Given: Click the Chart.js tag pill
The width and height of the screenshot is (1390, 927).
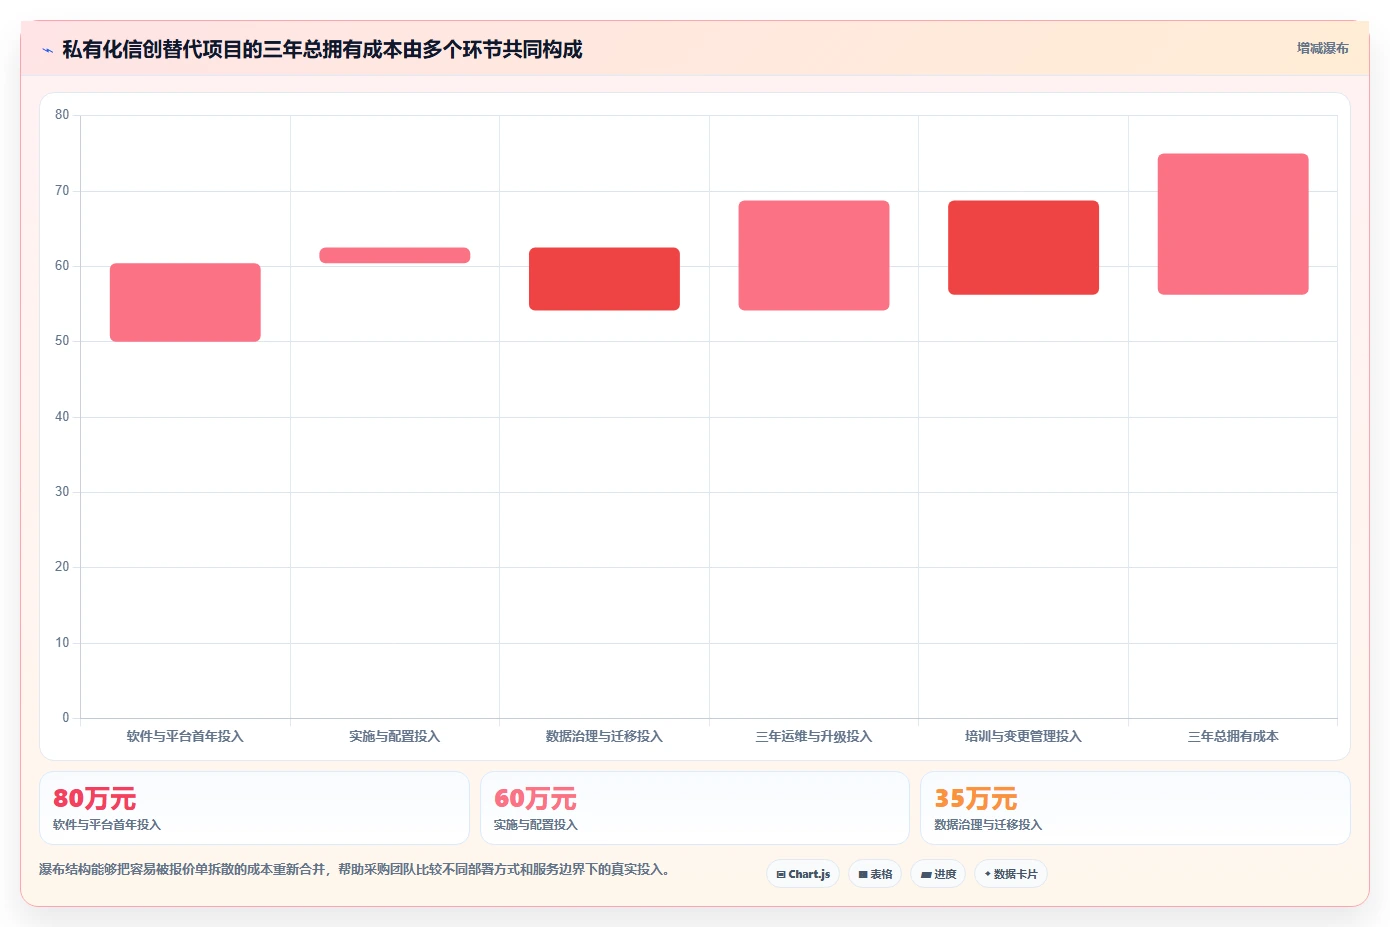Looking at the screenshot, I should (x=803, y=874).
